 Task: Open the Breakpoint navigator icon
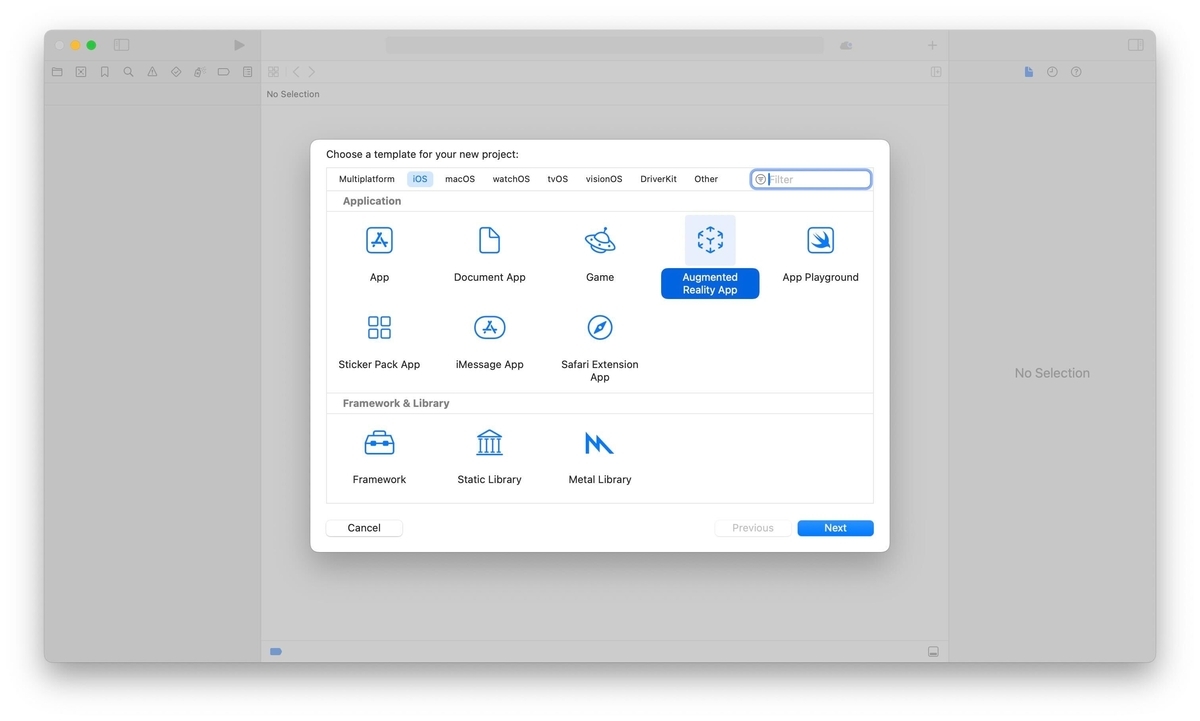pos(223,72)
